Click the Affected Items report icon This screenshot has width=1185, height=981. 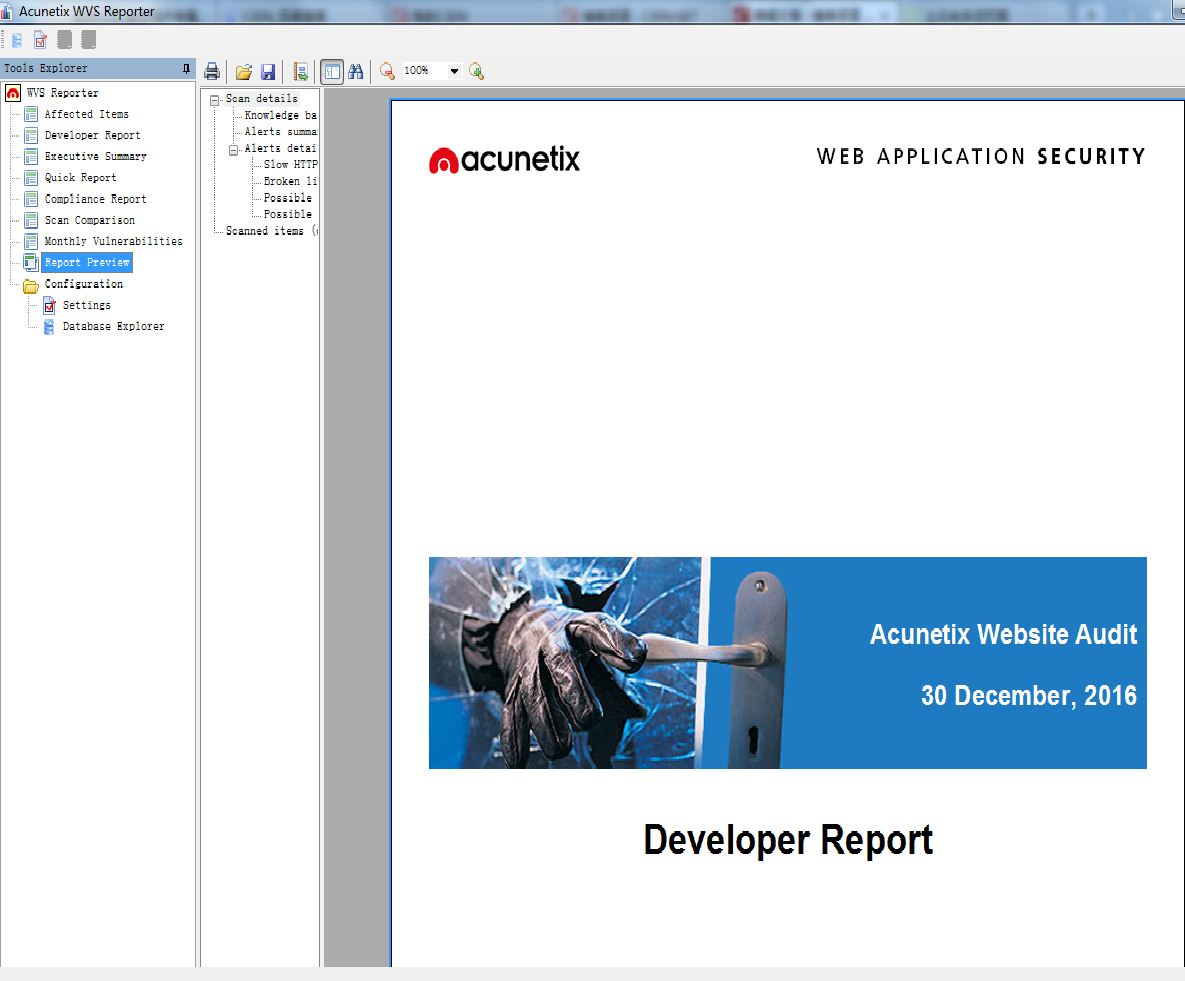pyautogui.click(x=31, y=114)
